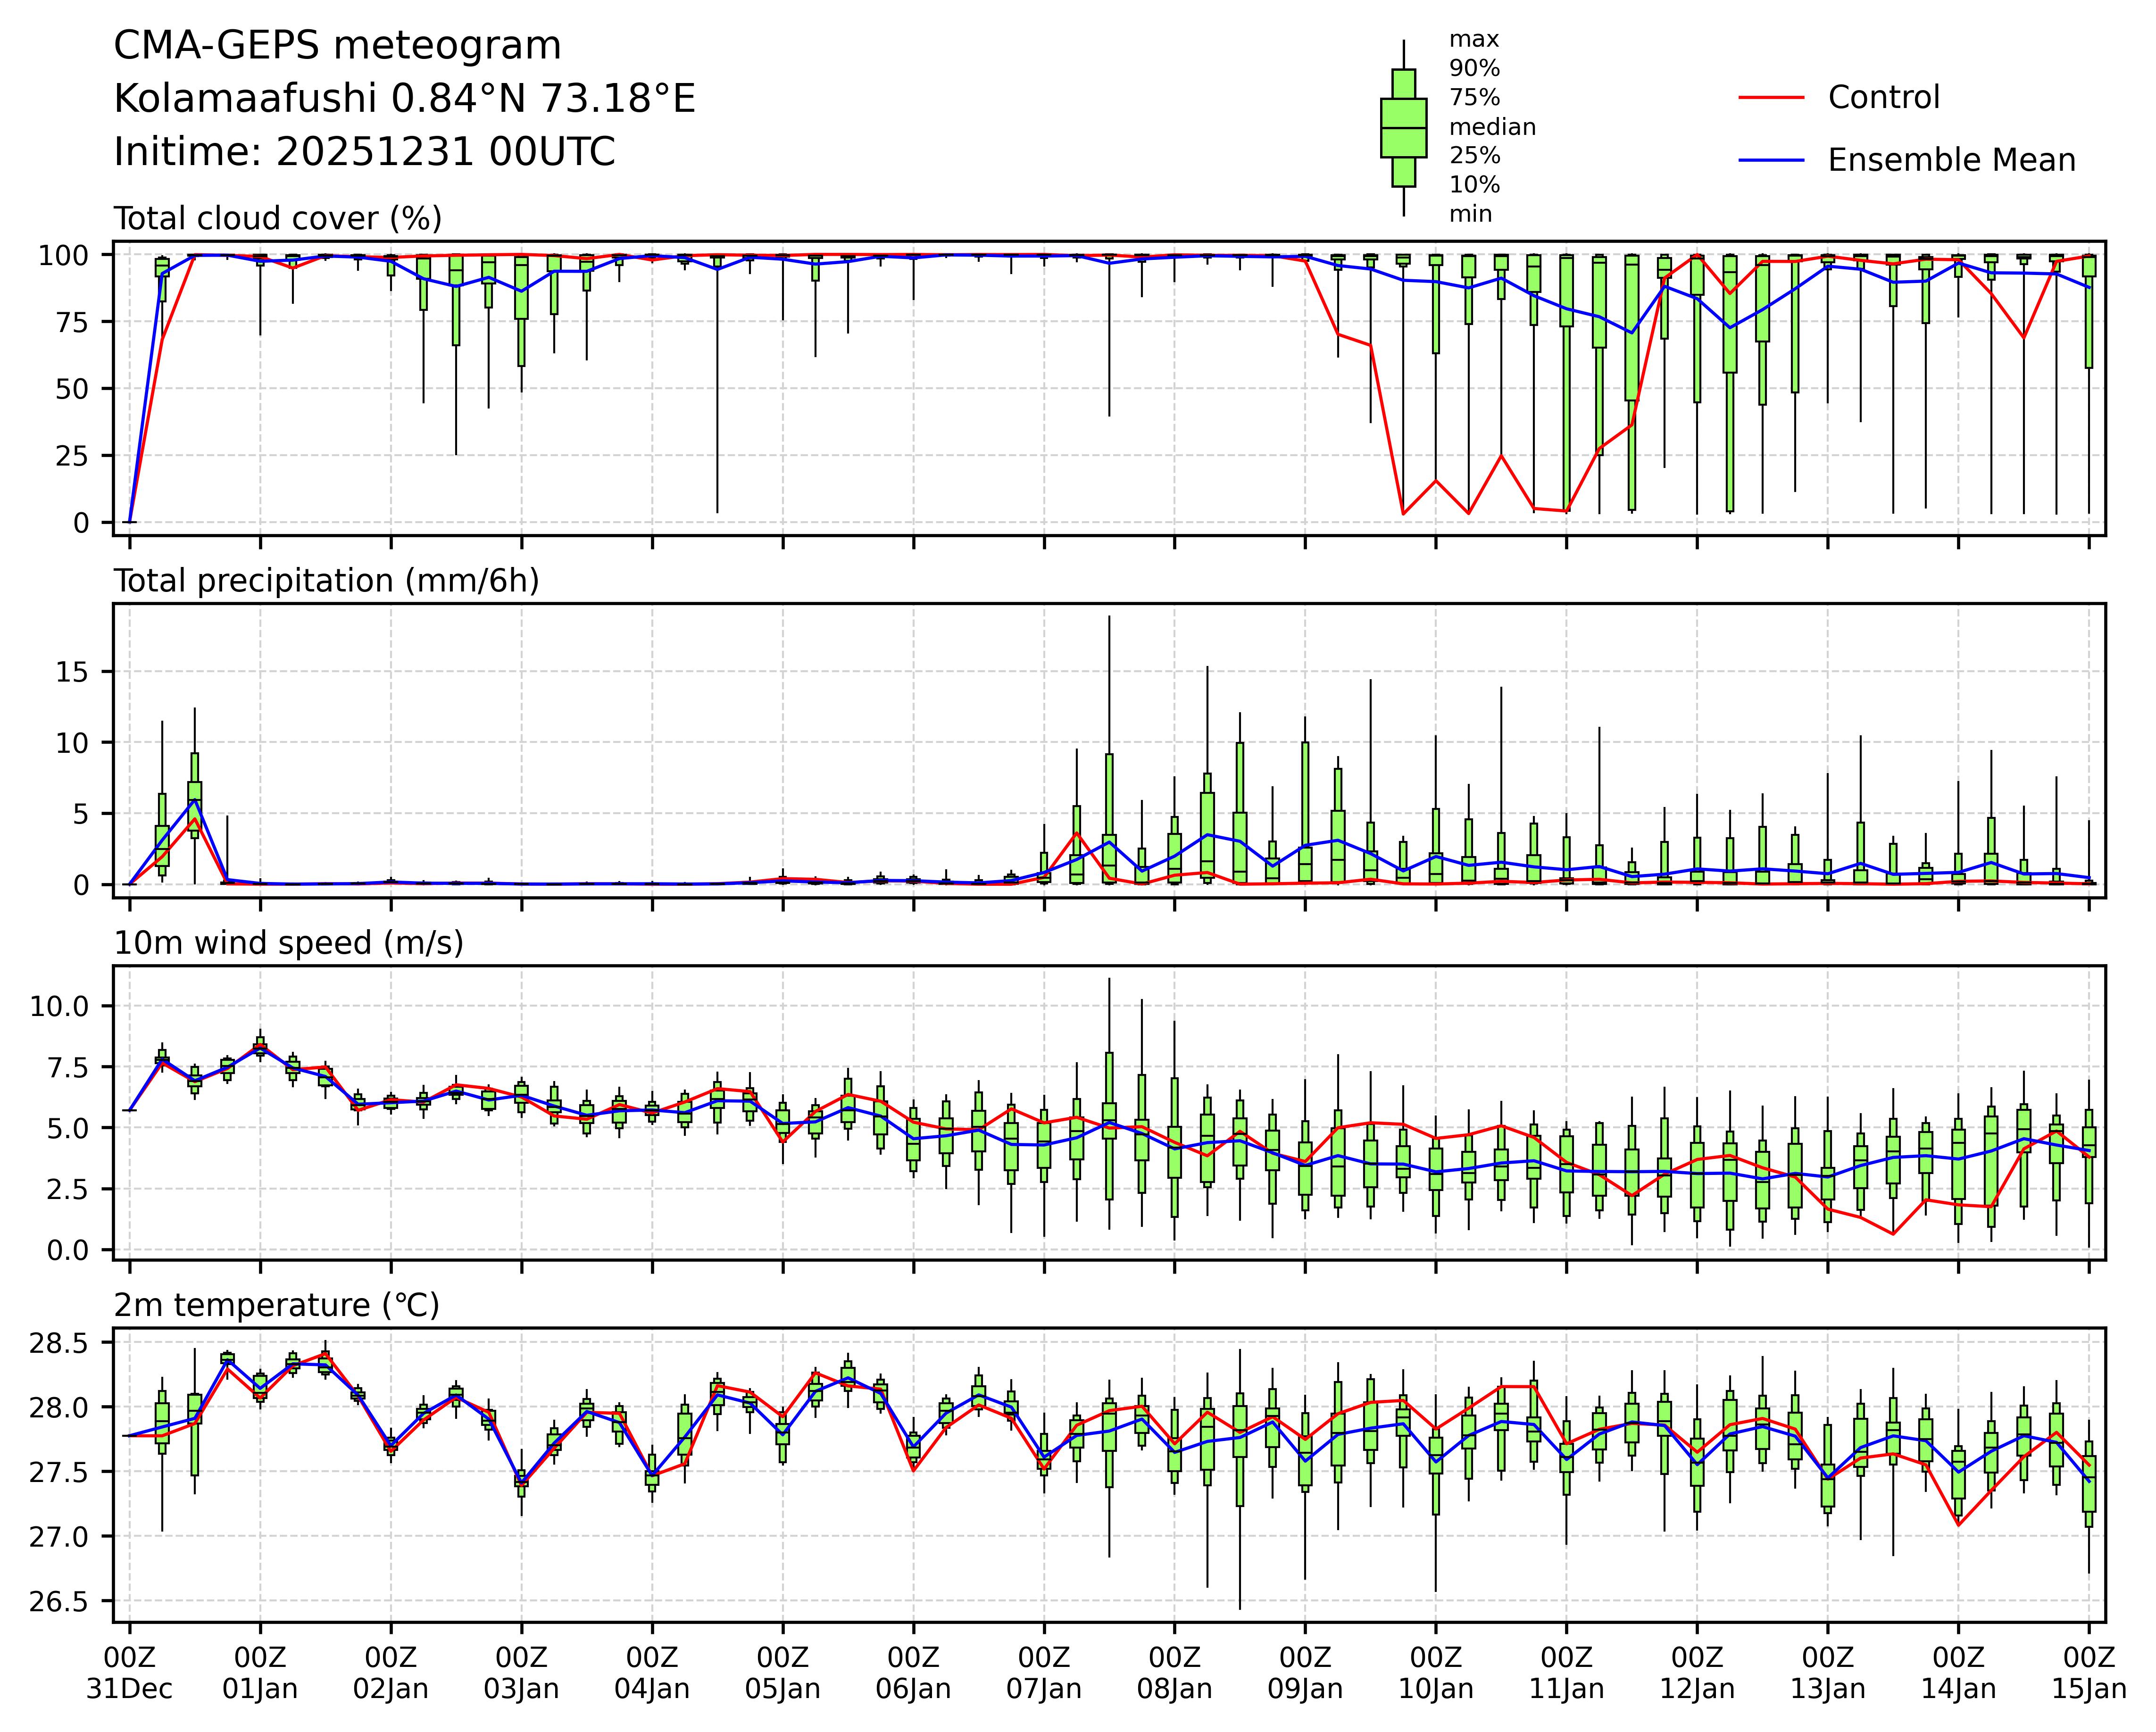Click the 'Total cloud cover (%)' panel title
The height and width of the screenshot is (1732, 2156).
point(278,218)
